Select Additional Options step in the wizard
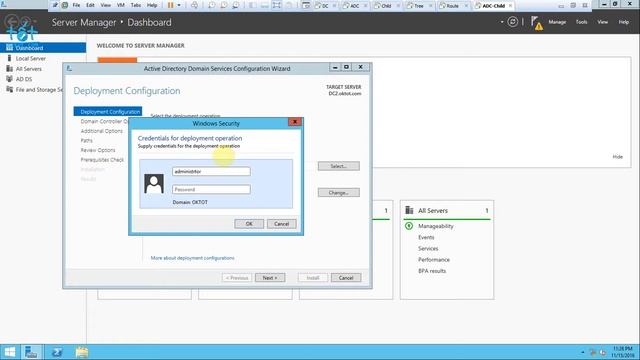The image size is (640, 360). pos(102,131)
